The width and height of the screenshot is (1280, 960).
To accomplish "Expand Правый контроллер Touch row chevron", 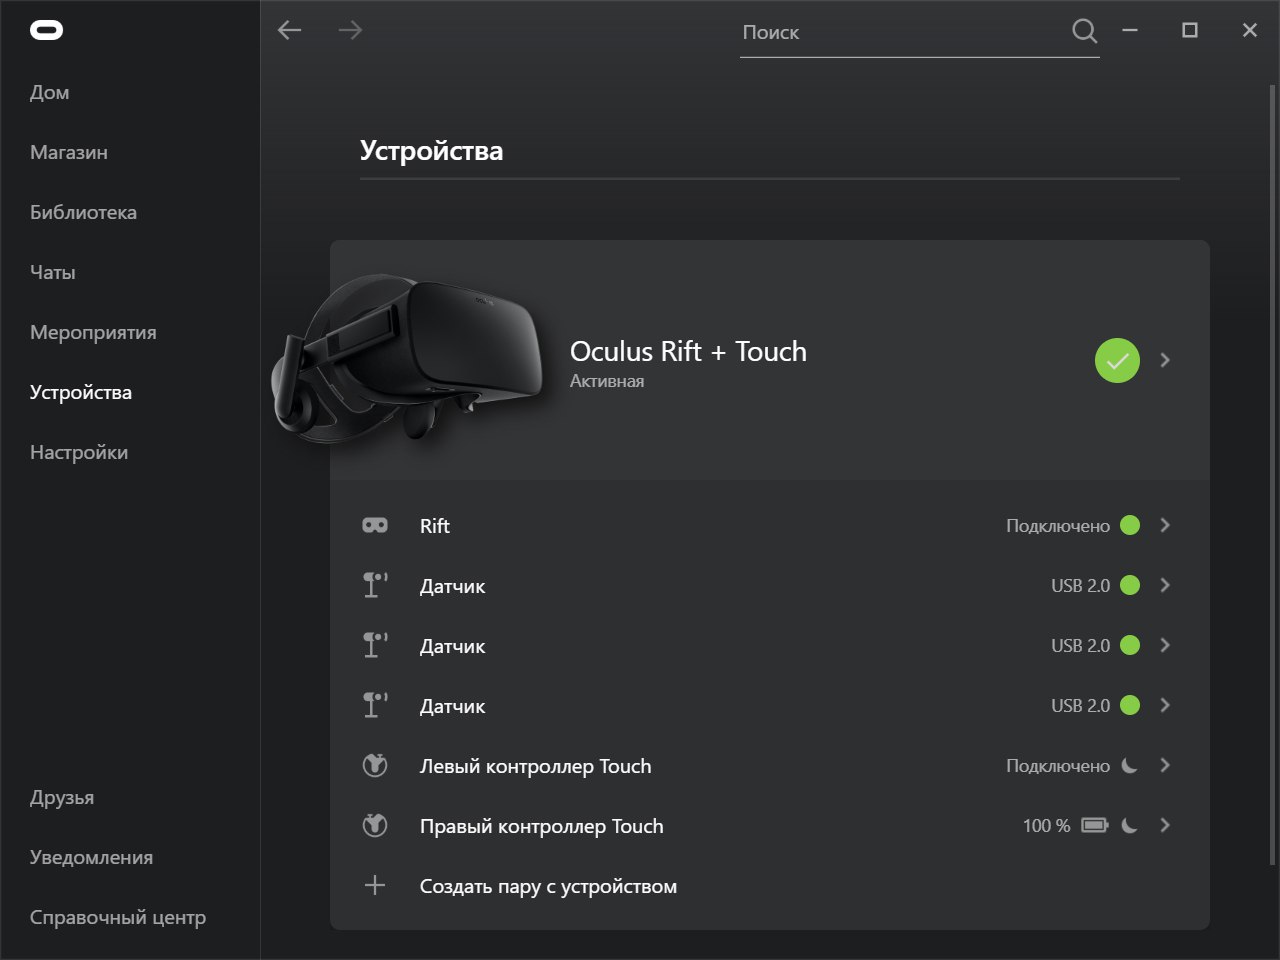I will pyautogui.click(x=1165, y=825).
